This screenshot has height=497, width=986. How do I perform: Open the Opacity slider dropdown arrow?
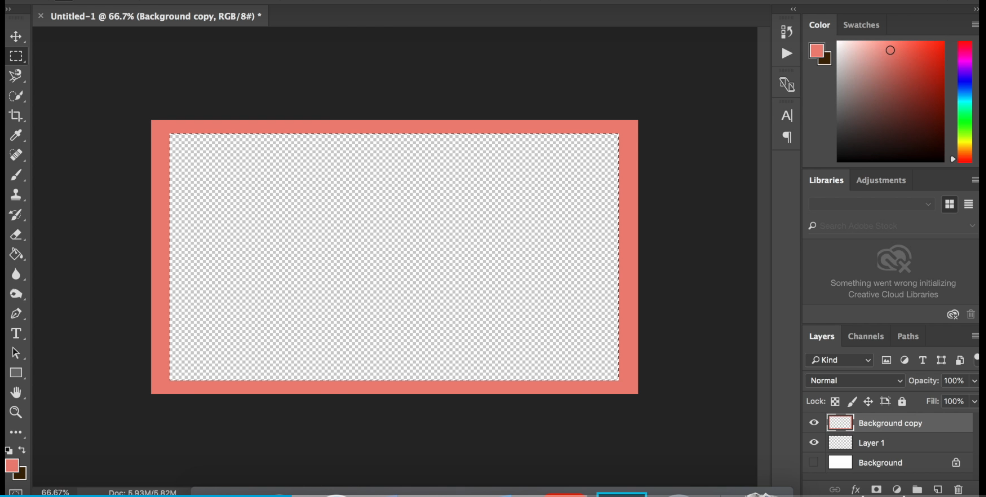click(x=975, y=381)
